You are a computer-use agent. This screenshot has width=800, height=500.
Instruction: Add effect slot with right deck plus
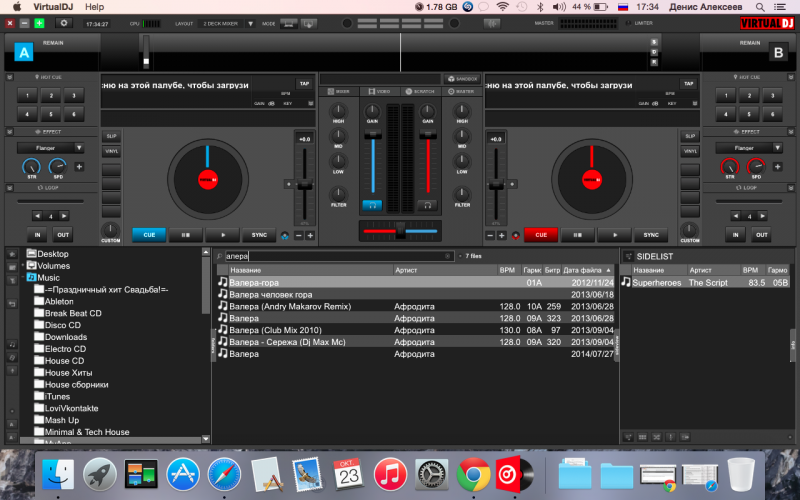pos(777,167)
